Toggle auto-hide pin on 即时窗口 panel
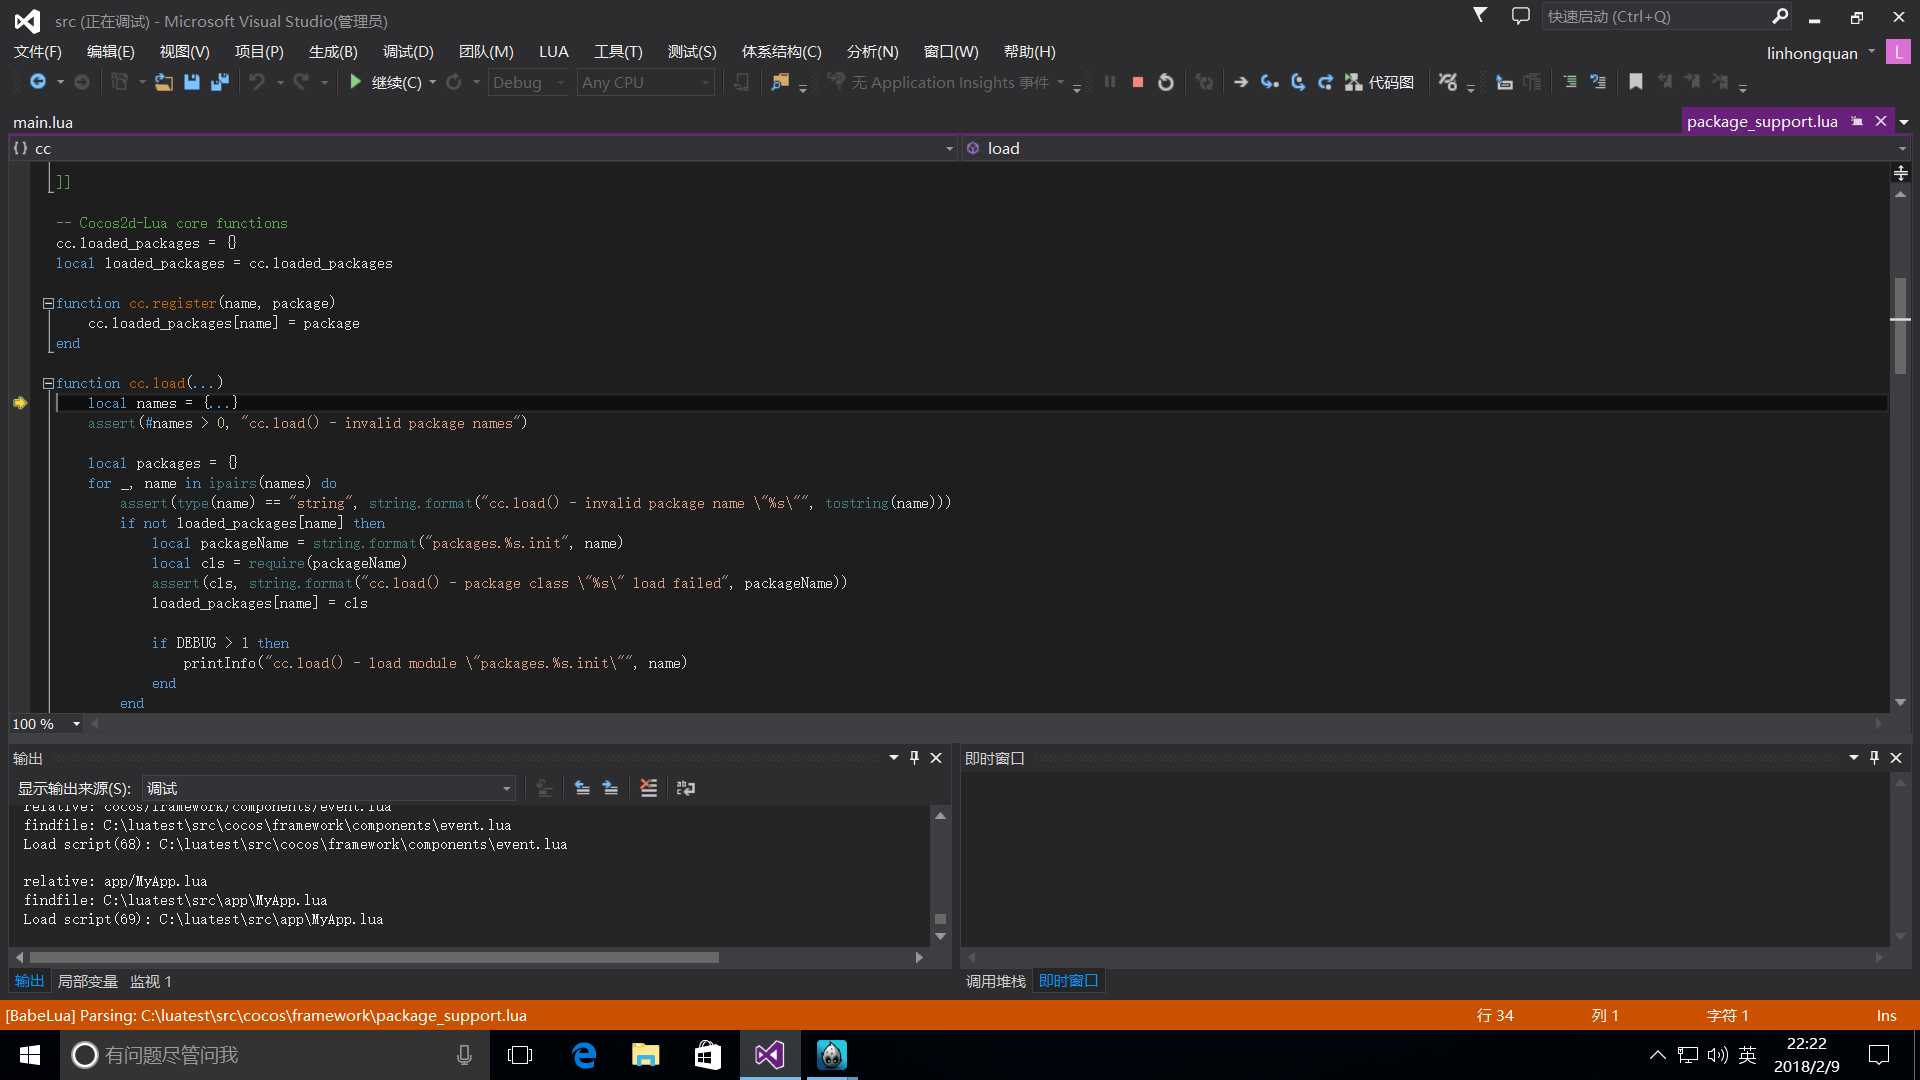Viewport: 1920px width, 1080px height. pyautogui.click(x=1874, y=758)
